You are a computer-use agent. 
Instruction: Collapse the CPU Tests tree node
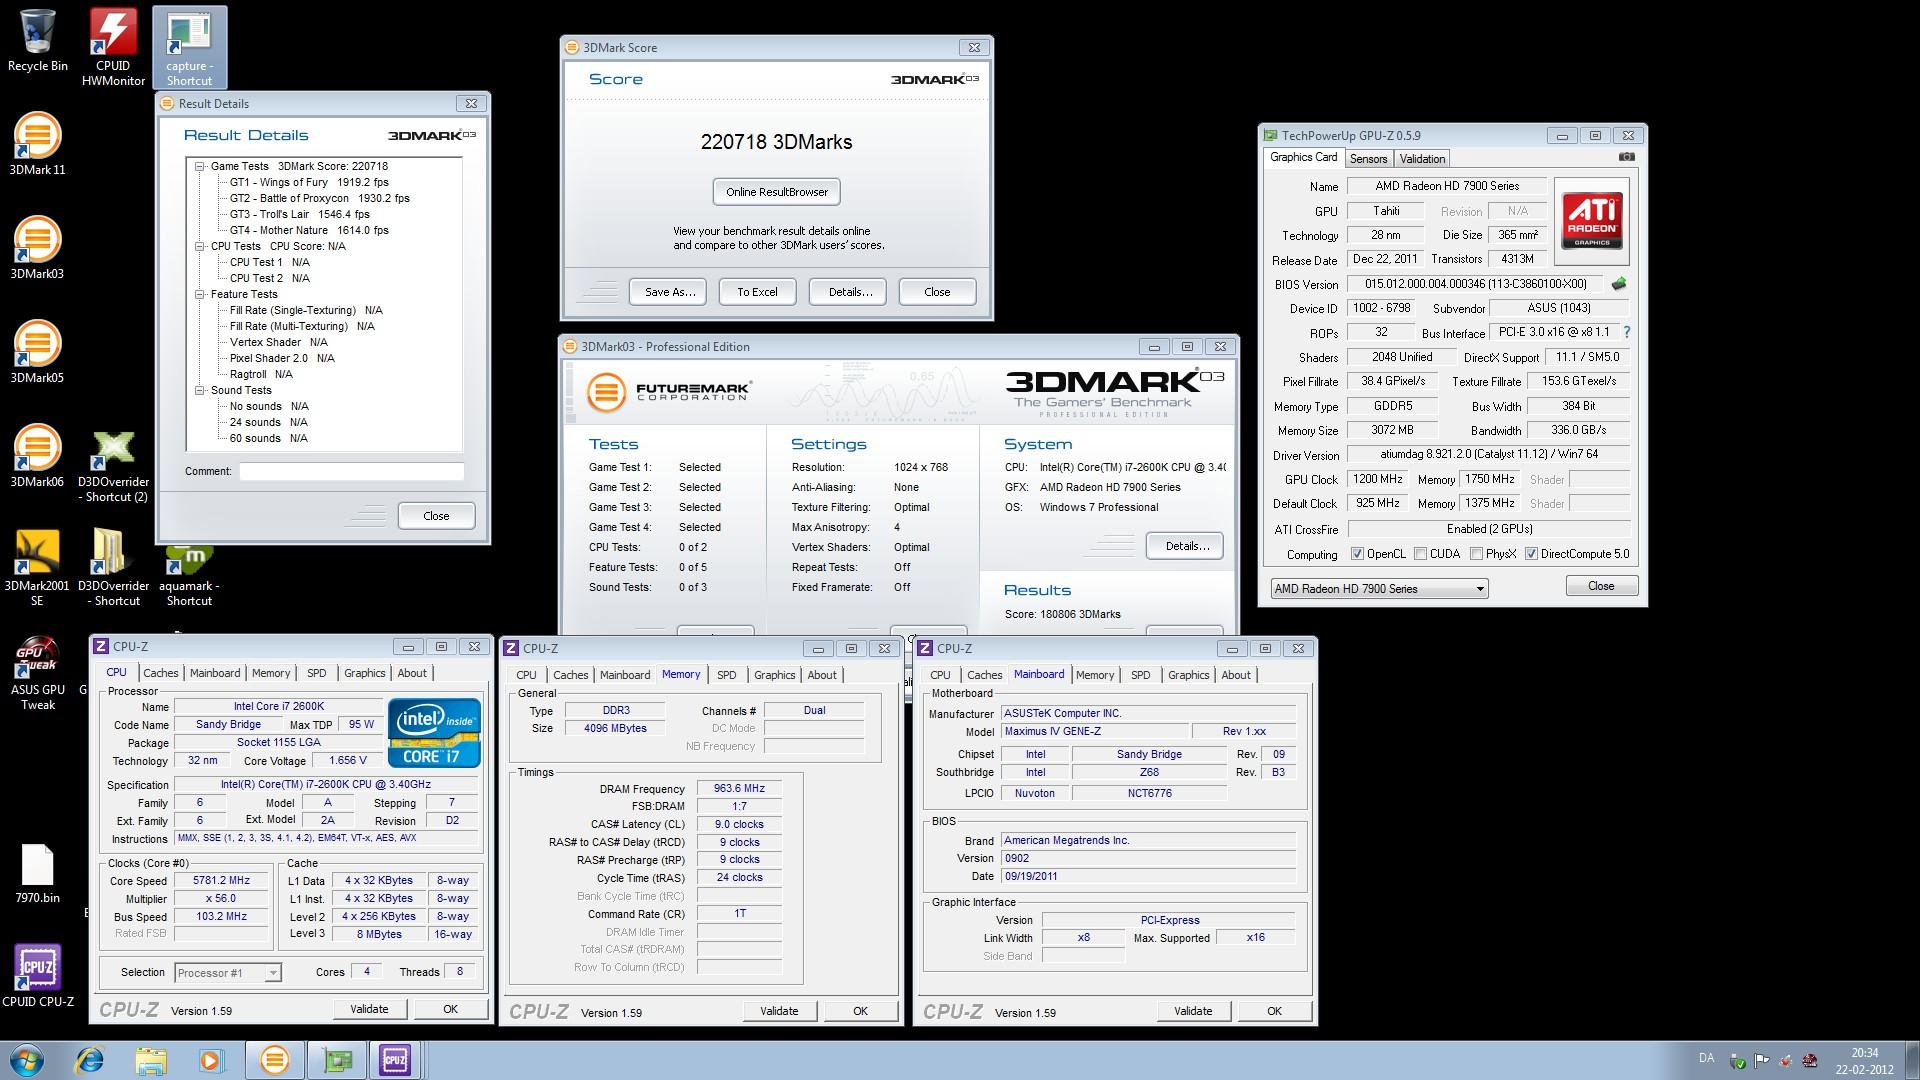point(199,247)
